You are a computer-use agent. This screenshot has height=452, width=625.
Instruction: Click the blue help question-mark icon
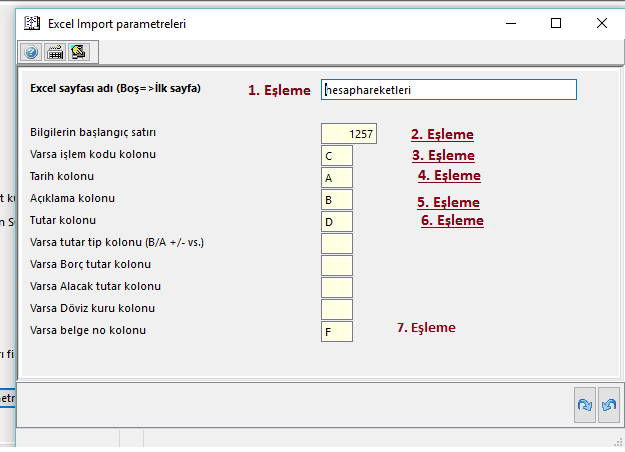point(31,51)
